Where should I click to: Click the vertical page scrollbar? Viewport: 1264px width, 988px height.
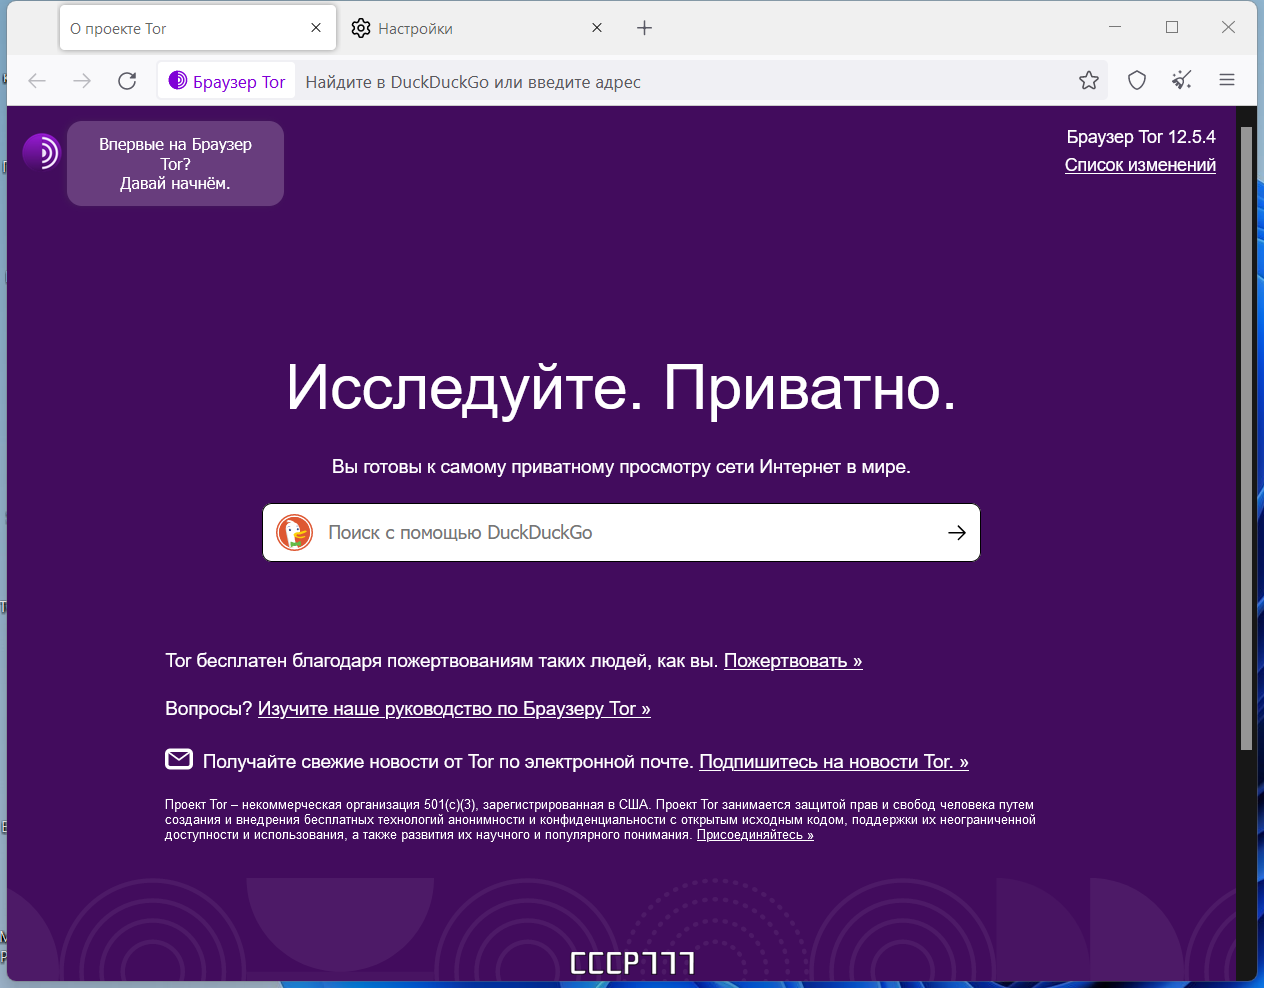click(1246, 440)
